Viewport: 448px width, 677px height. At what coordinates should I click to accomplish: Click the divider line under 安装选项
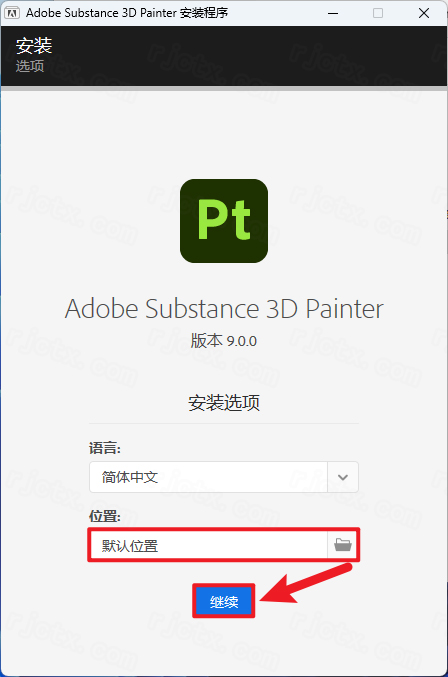(x=224, y=424)
